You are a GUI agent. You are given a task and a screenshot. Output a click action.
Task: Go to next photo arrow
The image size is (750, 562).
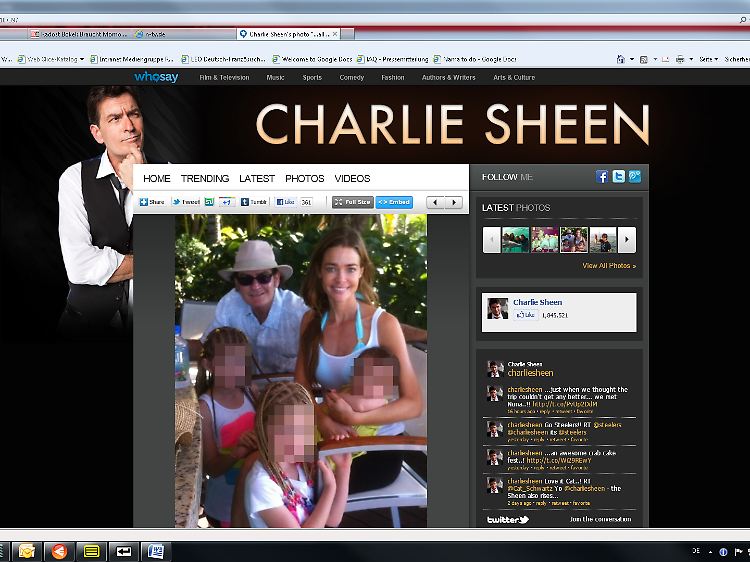454,202
